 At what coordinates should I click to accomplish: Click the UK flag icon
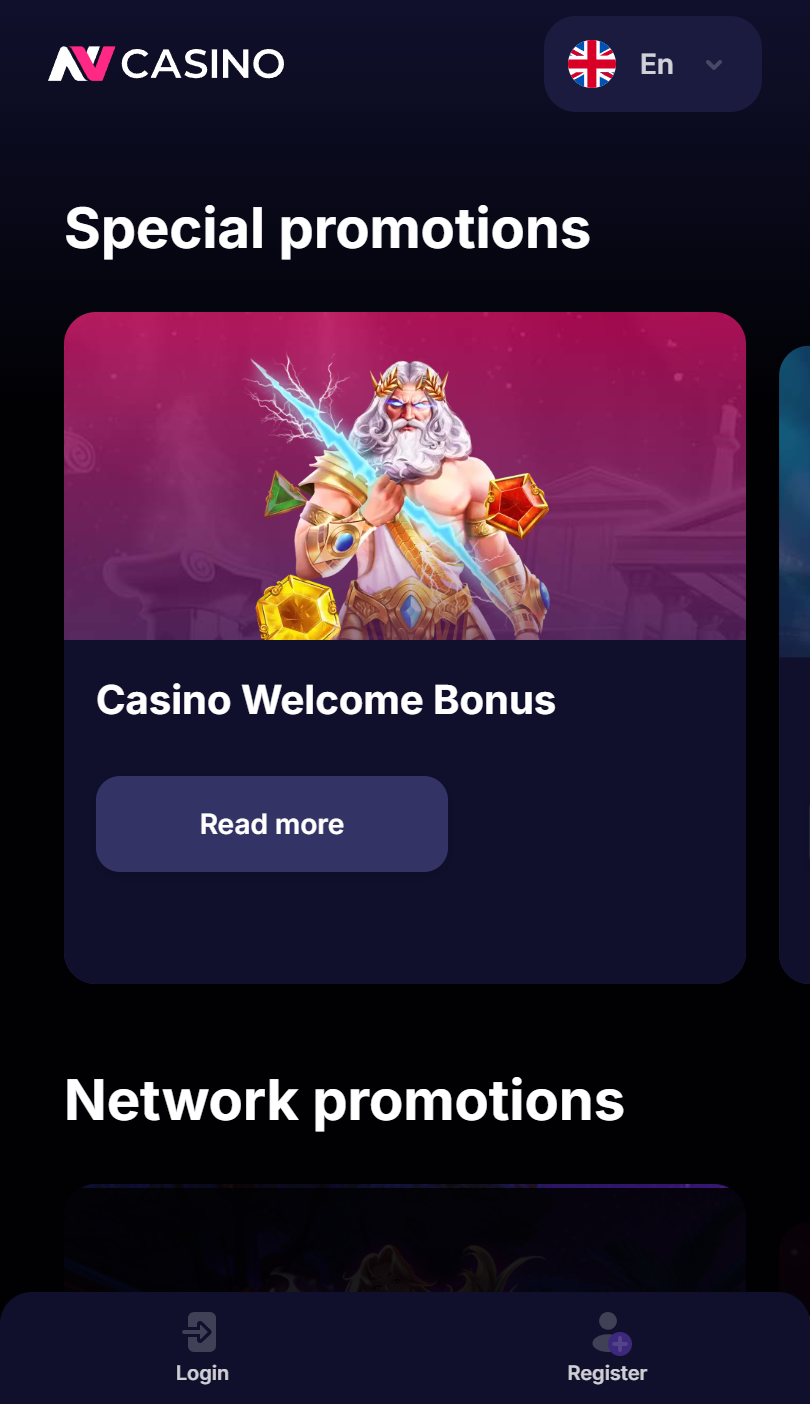tap(592, 64)
